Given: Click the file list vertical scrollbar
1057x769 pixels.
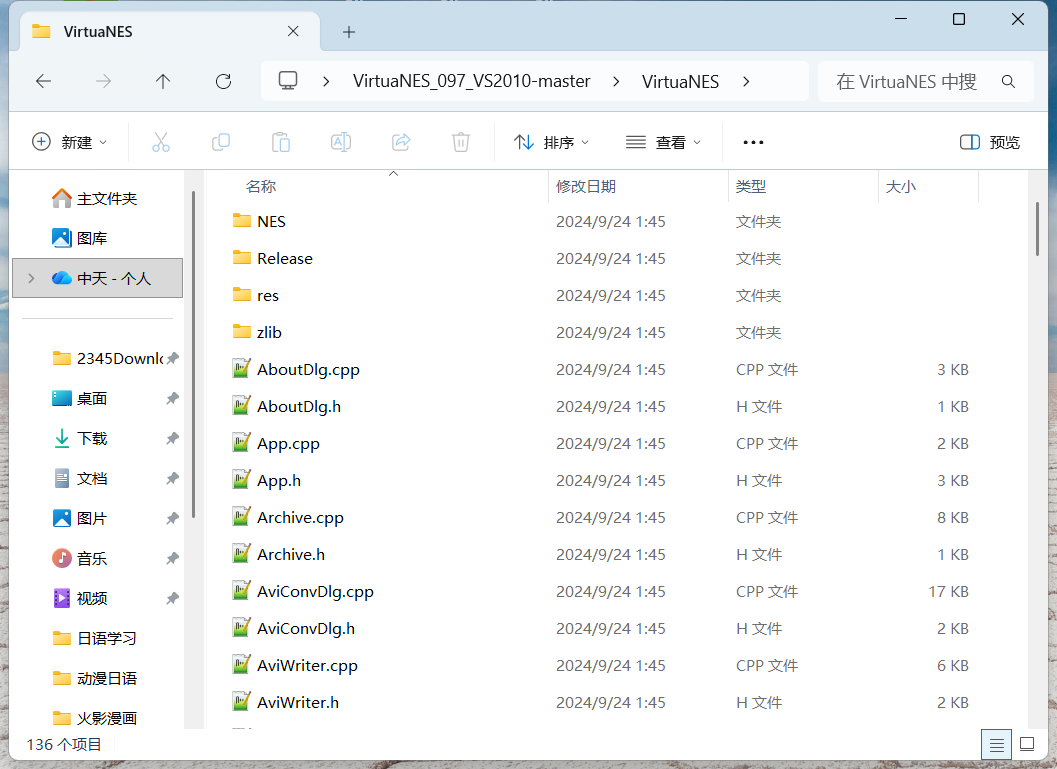Looking at the screenshot, I should coord(1037,229).
